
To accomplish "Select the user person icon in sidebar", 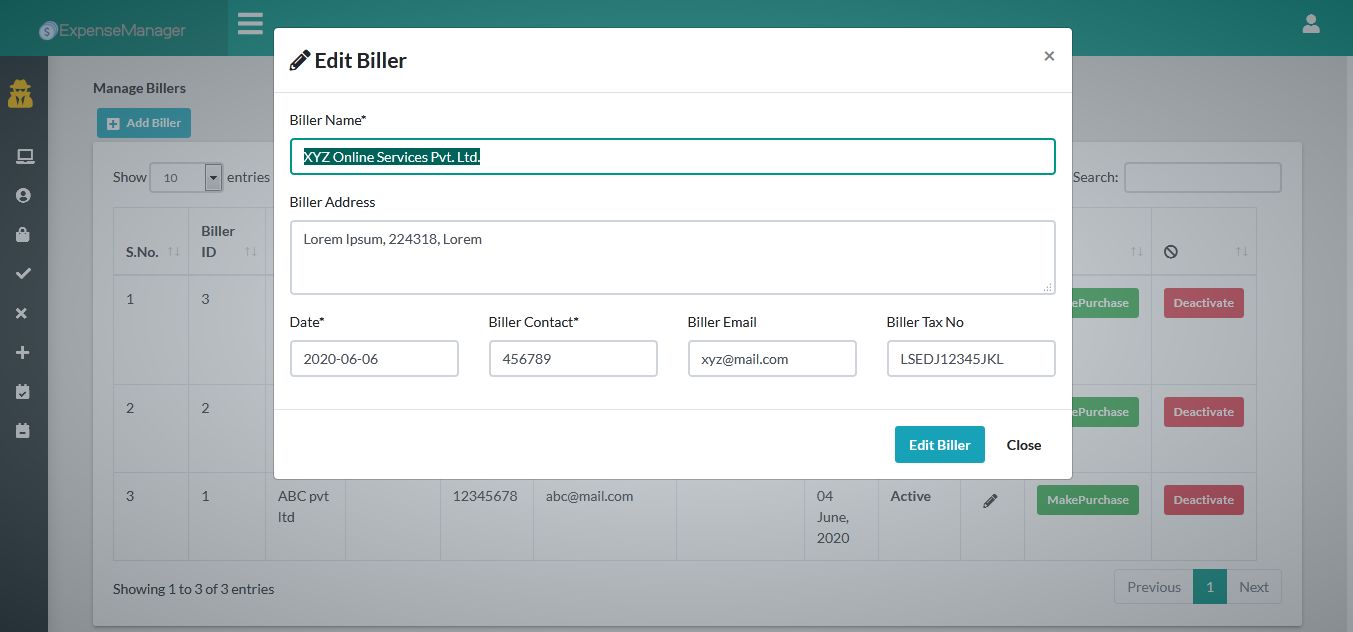I will [23, 195].
